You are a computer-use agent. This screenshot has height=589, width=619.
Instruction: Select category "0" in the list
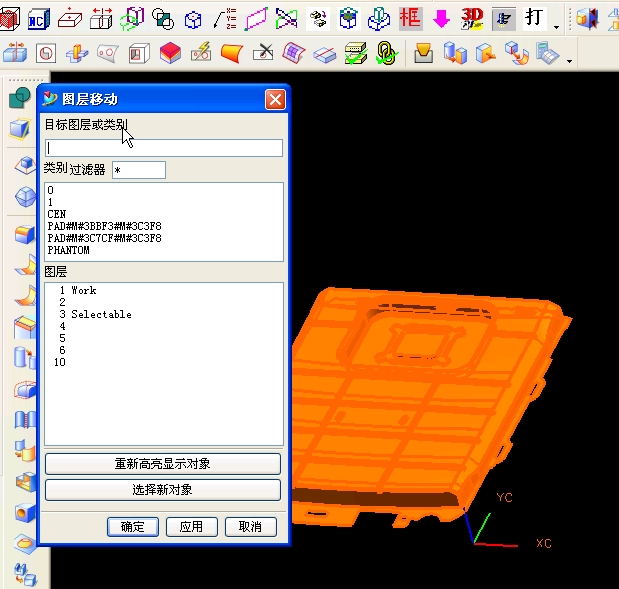click(164, 190)
